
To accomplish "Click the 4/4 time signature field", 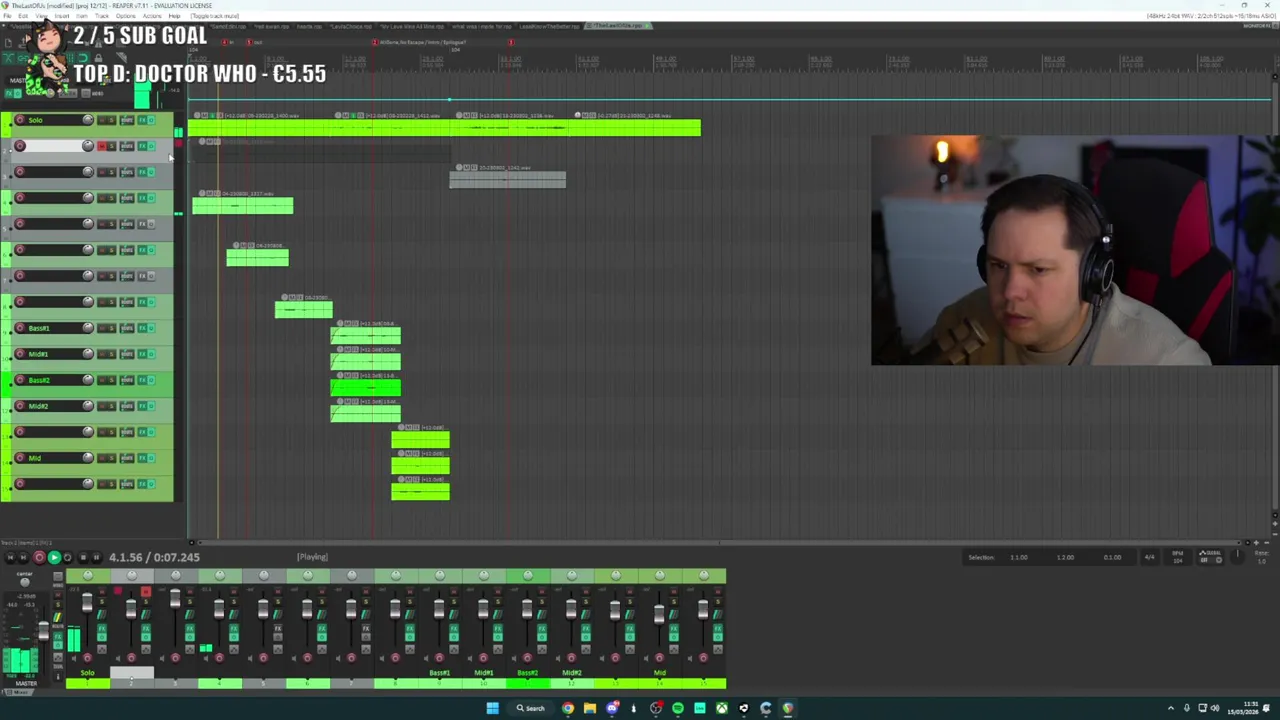I will (1149, 557).
